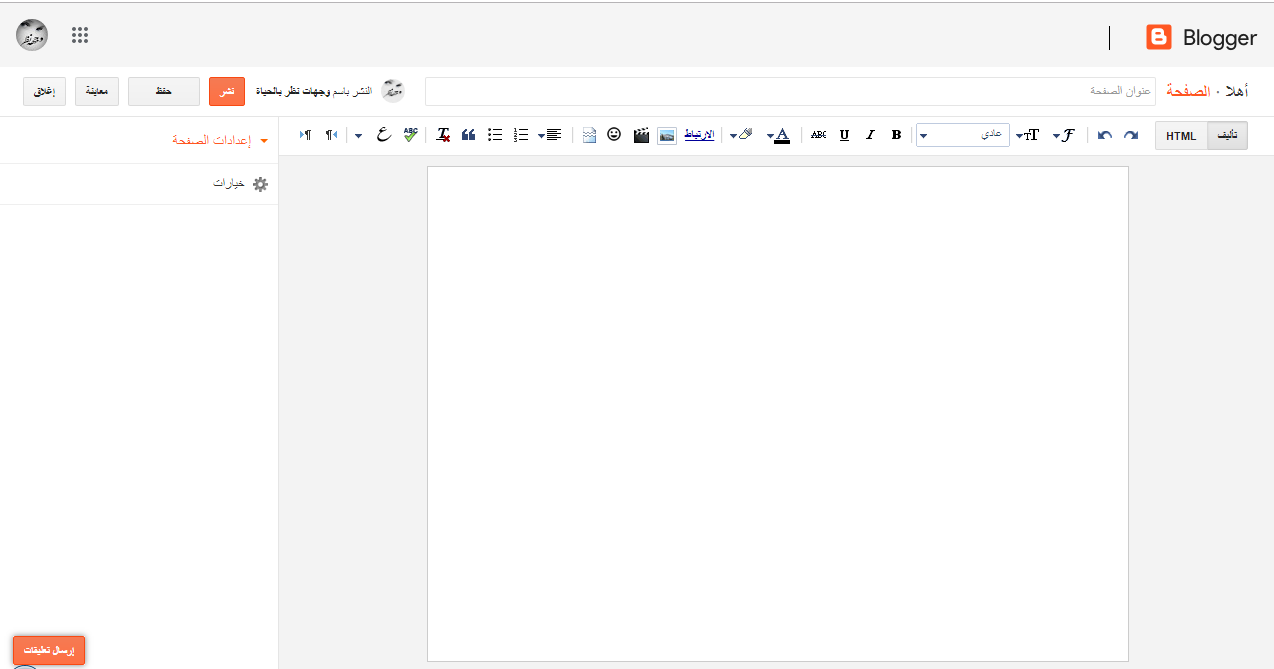1274x669 pixels.
Task: Click the أهلا blog name link
Action: click(x=1236, y=91)
